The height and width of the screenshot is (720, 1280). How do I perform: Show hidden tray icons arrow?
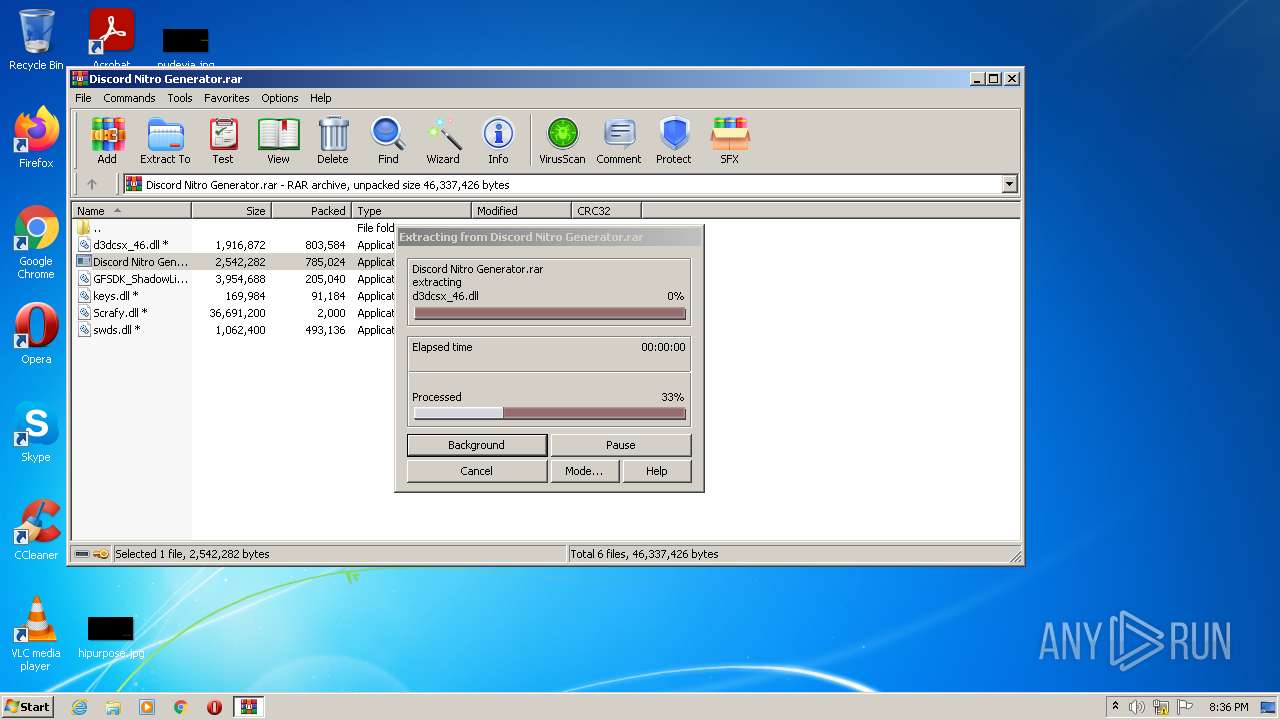(1115, 707)
